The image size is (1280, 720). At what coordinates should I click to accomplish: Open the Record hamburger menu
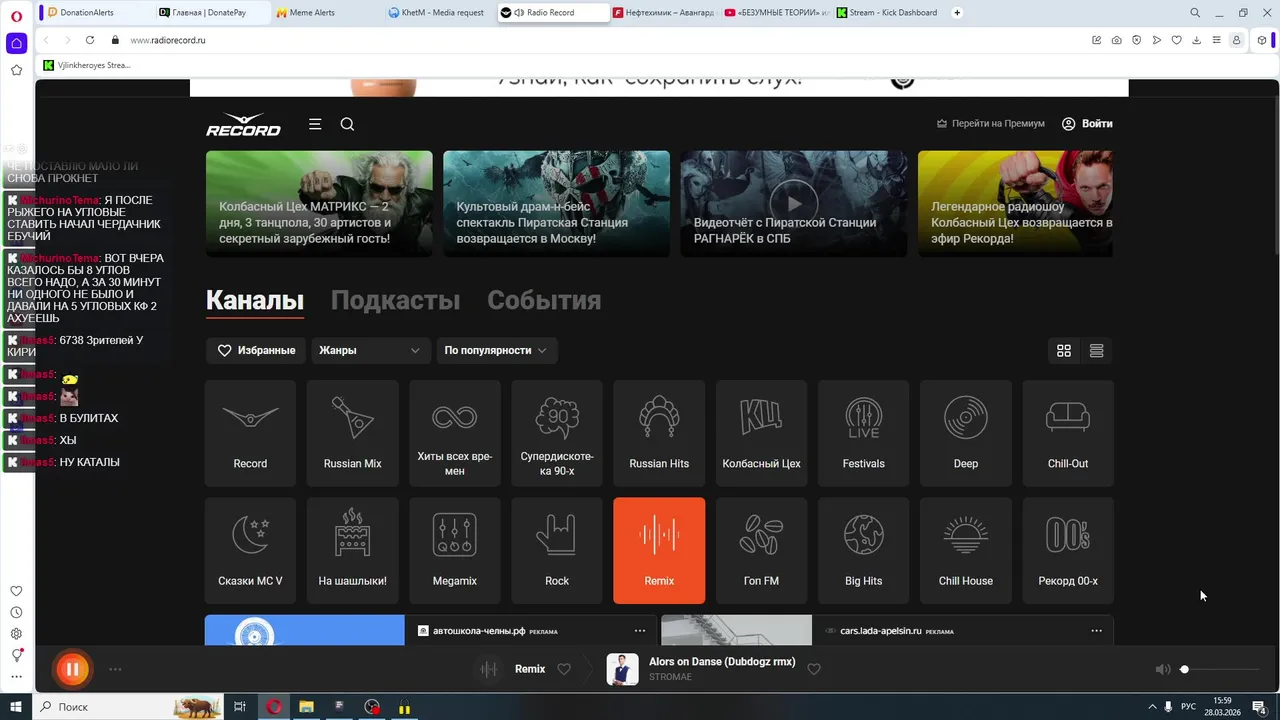(315, 124)
